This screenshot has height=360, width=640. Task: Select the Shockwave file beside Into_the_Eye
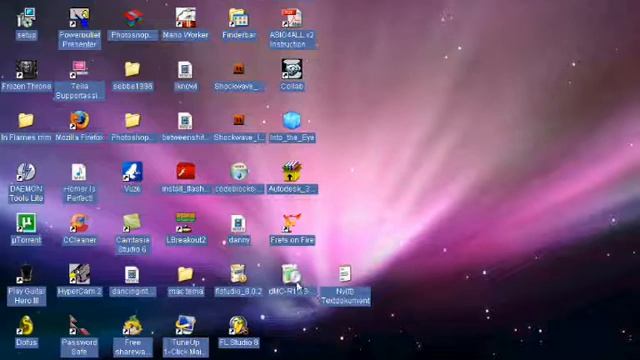pyautogui.click(x=239, y=121)
